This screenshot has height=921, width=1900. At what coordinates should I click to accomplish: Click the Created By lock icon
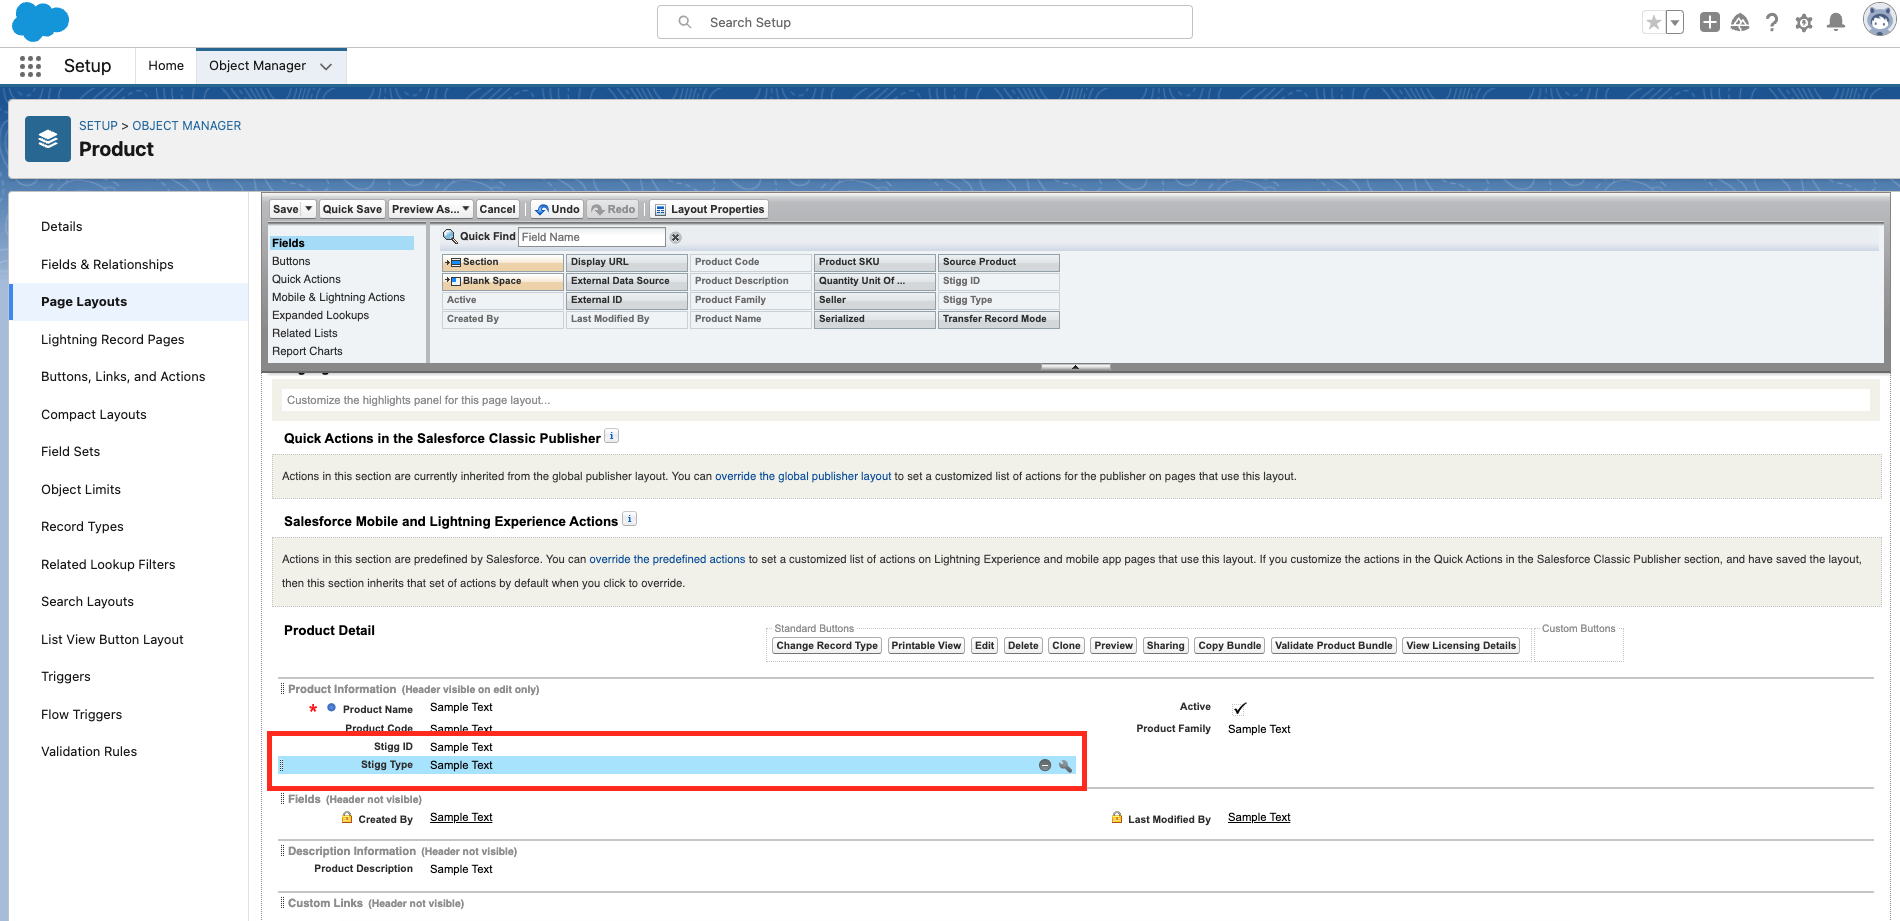(347, 818)
